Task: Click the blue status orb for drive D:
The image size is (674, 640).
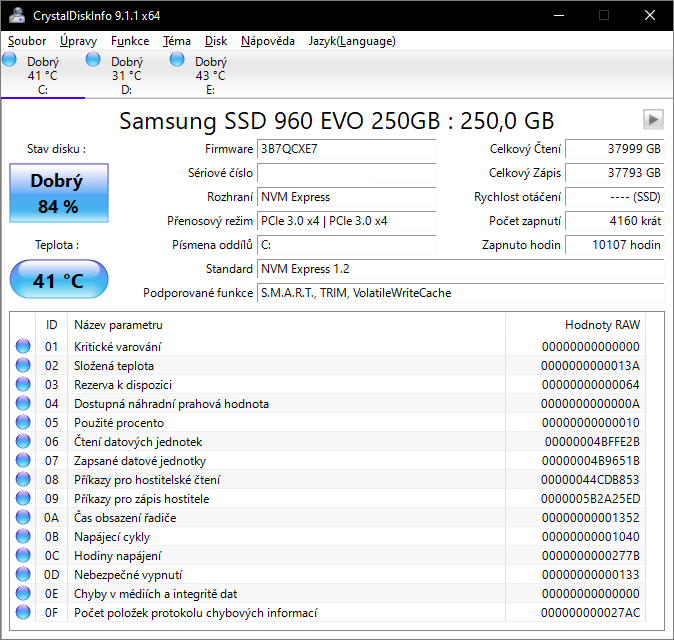Action: 93,59
